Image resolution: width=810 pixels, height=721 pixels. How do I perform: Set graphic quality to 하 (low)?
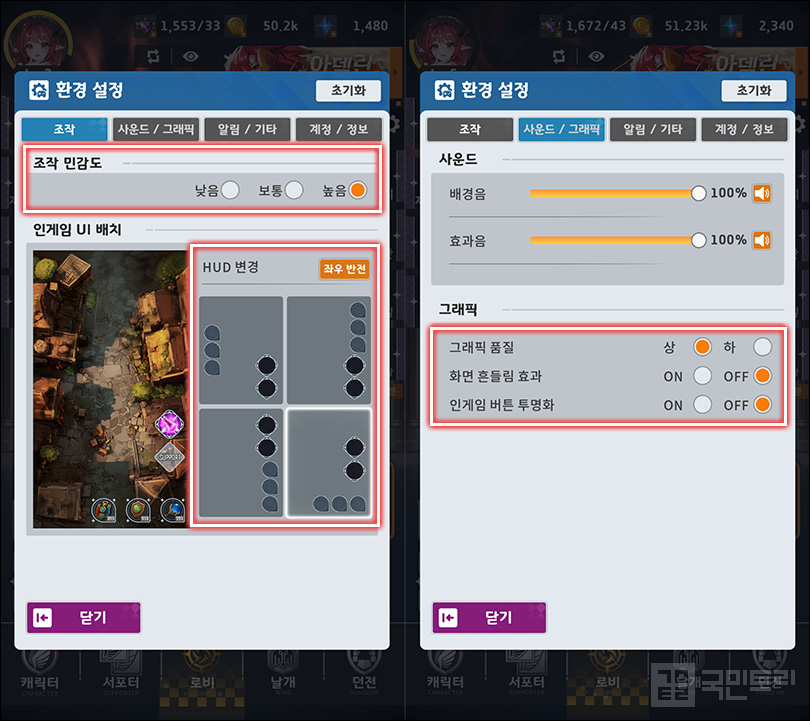pyautogui.click(x=762, y=347)
